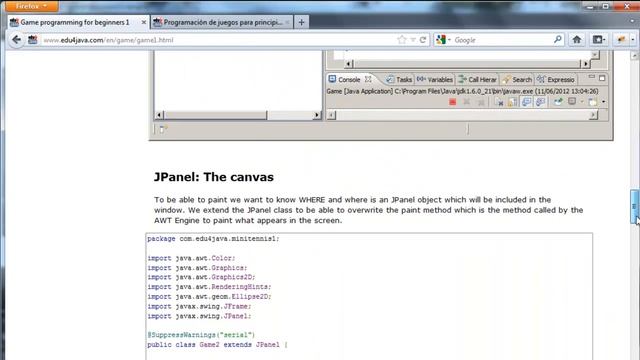This screenshot has height=360, width=640.
Task: Open the orange Firefox menu button
Action: coord(31,6)
